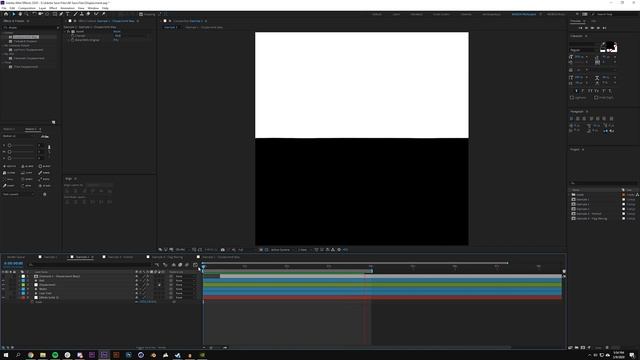This screenshot has height=360, width=640.
Task: Click the eyedropper in the Character panel
Action: 603,43
